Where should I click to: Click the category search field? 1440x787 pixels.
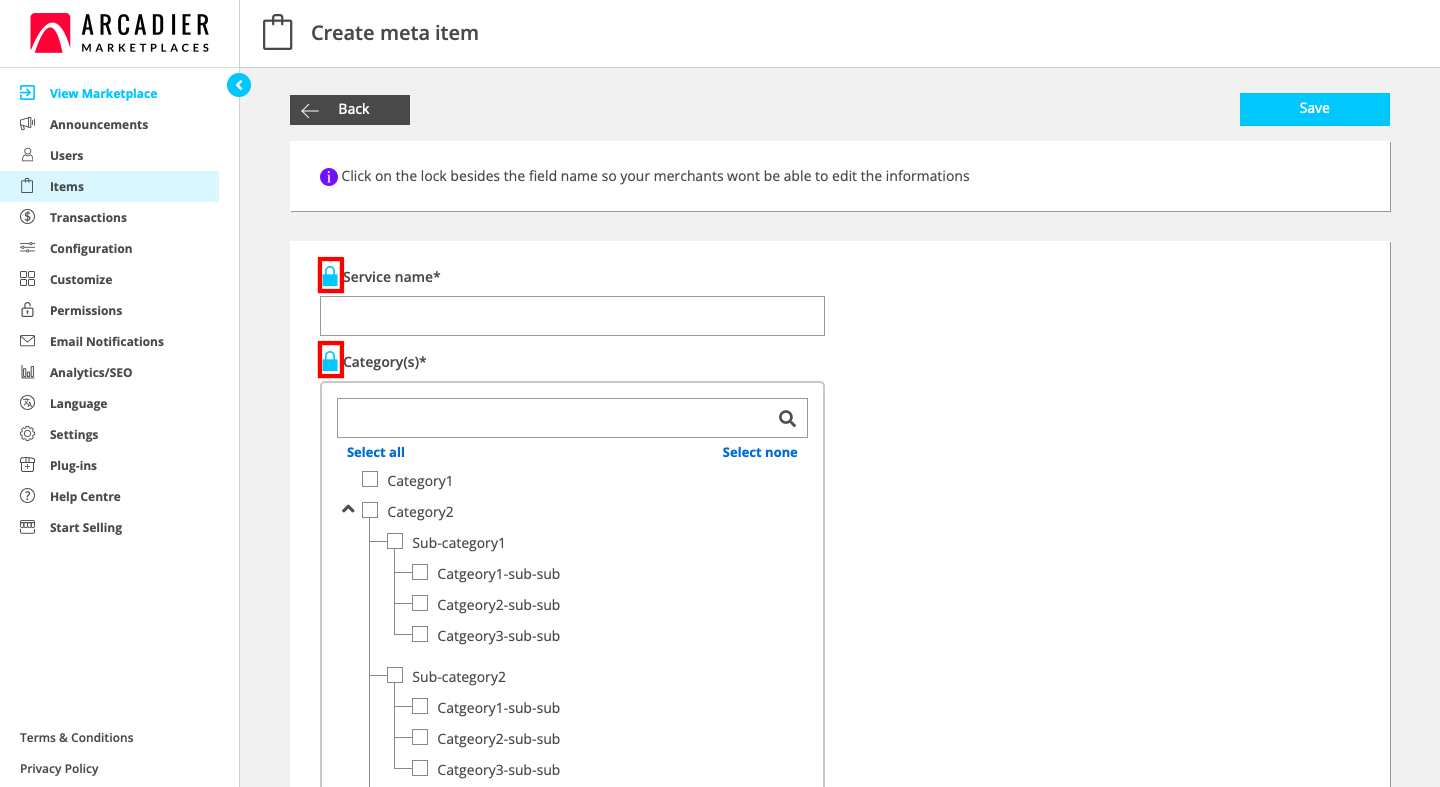(572, 418)
